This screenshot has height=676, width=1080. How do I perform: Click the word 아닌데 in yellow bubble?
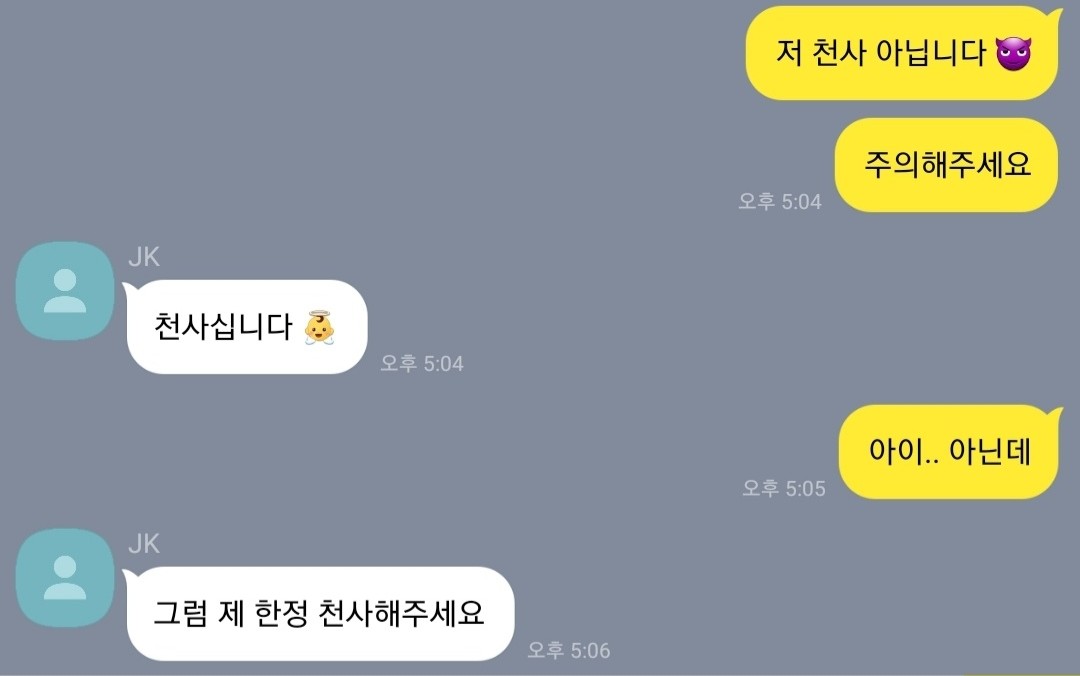tap(990, 451)
